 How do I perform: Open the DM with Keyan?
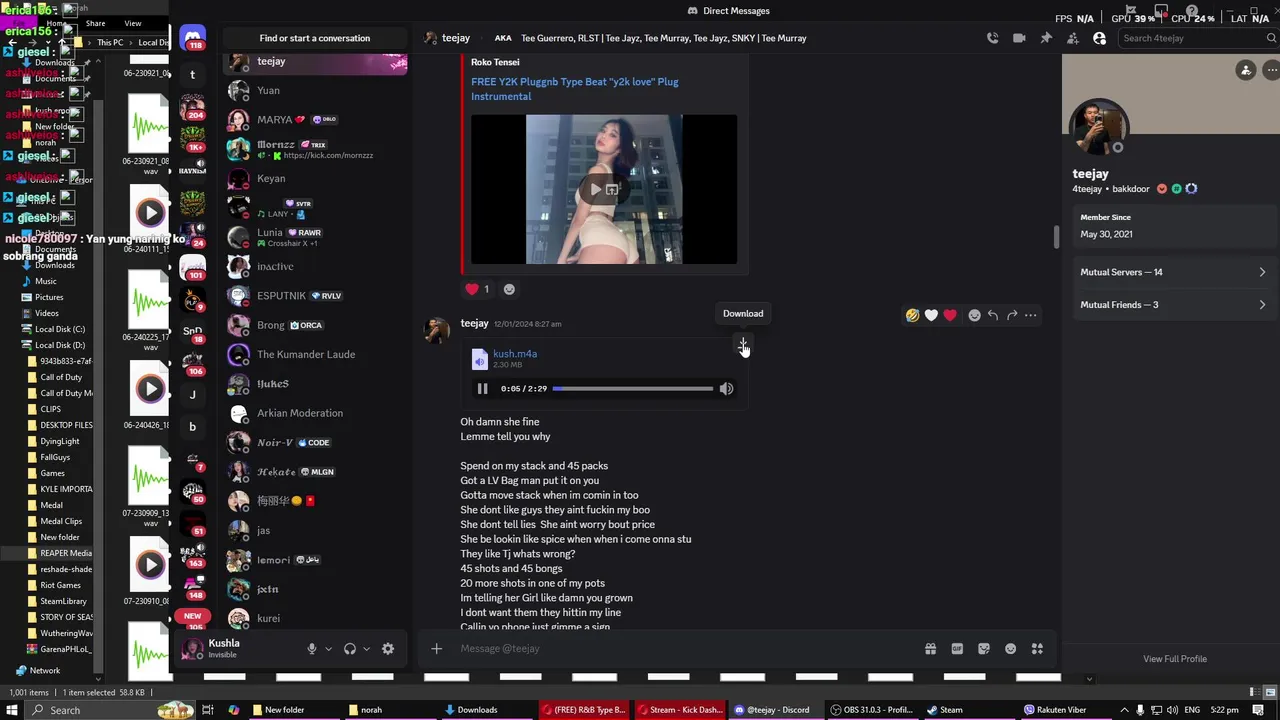coord(315,179)
